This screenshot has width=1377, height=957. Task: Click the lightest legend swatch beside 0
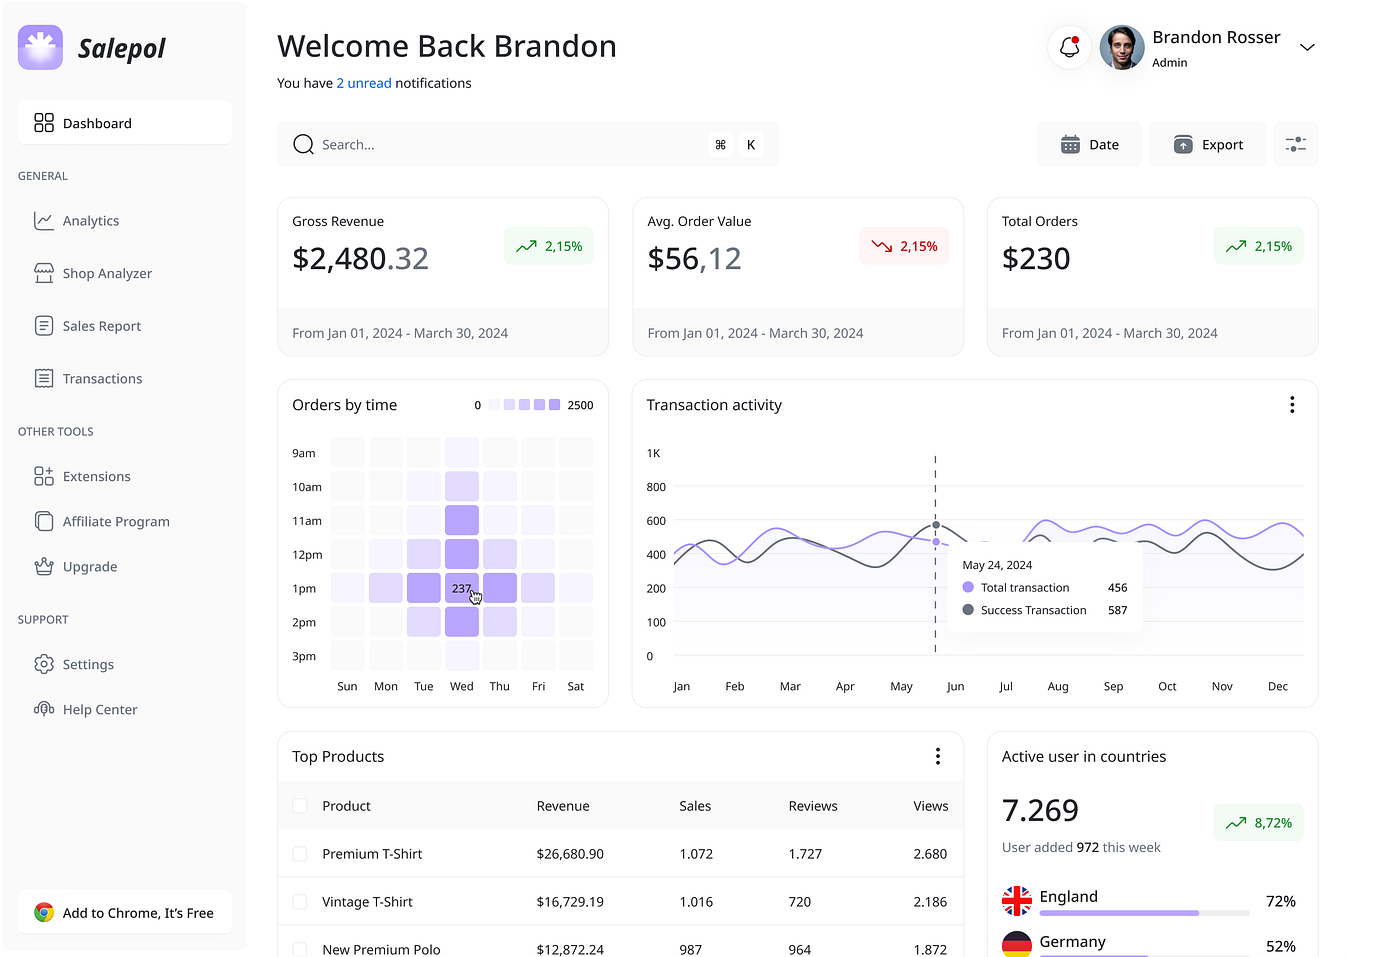[494, 405]
